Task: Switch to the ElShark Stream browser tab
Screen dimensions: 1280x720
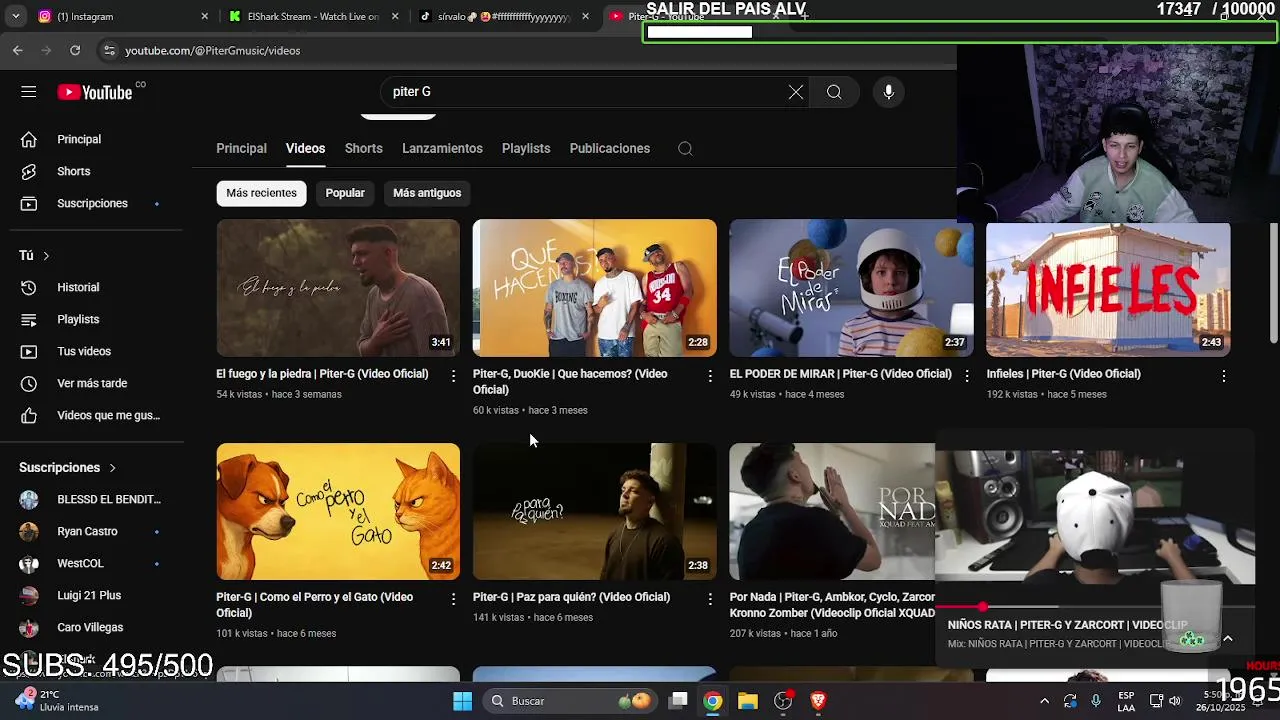Action: pyautogui.click(x=312, y=16)
